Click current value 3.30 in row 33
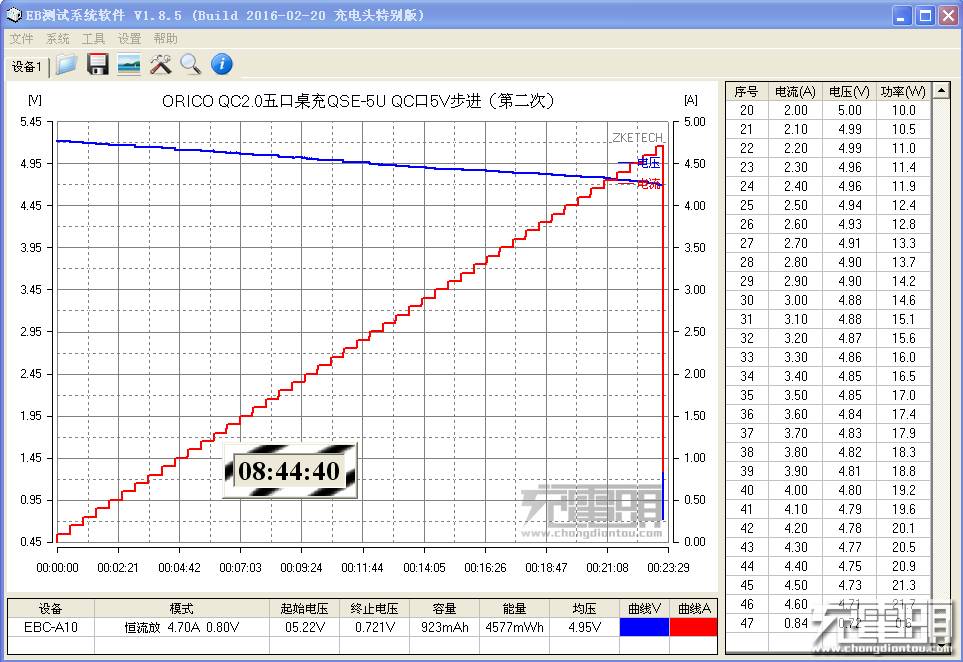963x662 pixels. 795,357
